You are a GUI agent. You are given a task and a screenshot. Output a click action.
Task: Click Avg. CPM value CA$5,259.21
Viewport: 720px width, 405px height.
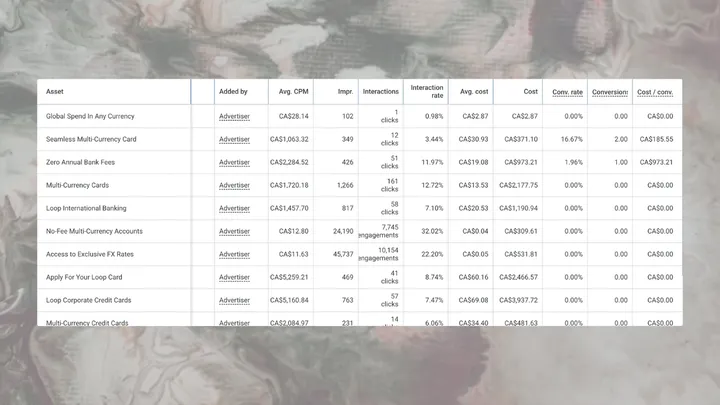coord(289,277)
